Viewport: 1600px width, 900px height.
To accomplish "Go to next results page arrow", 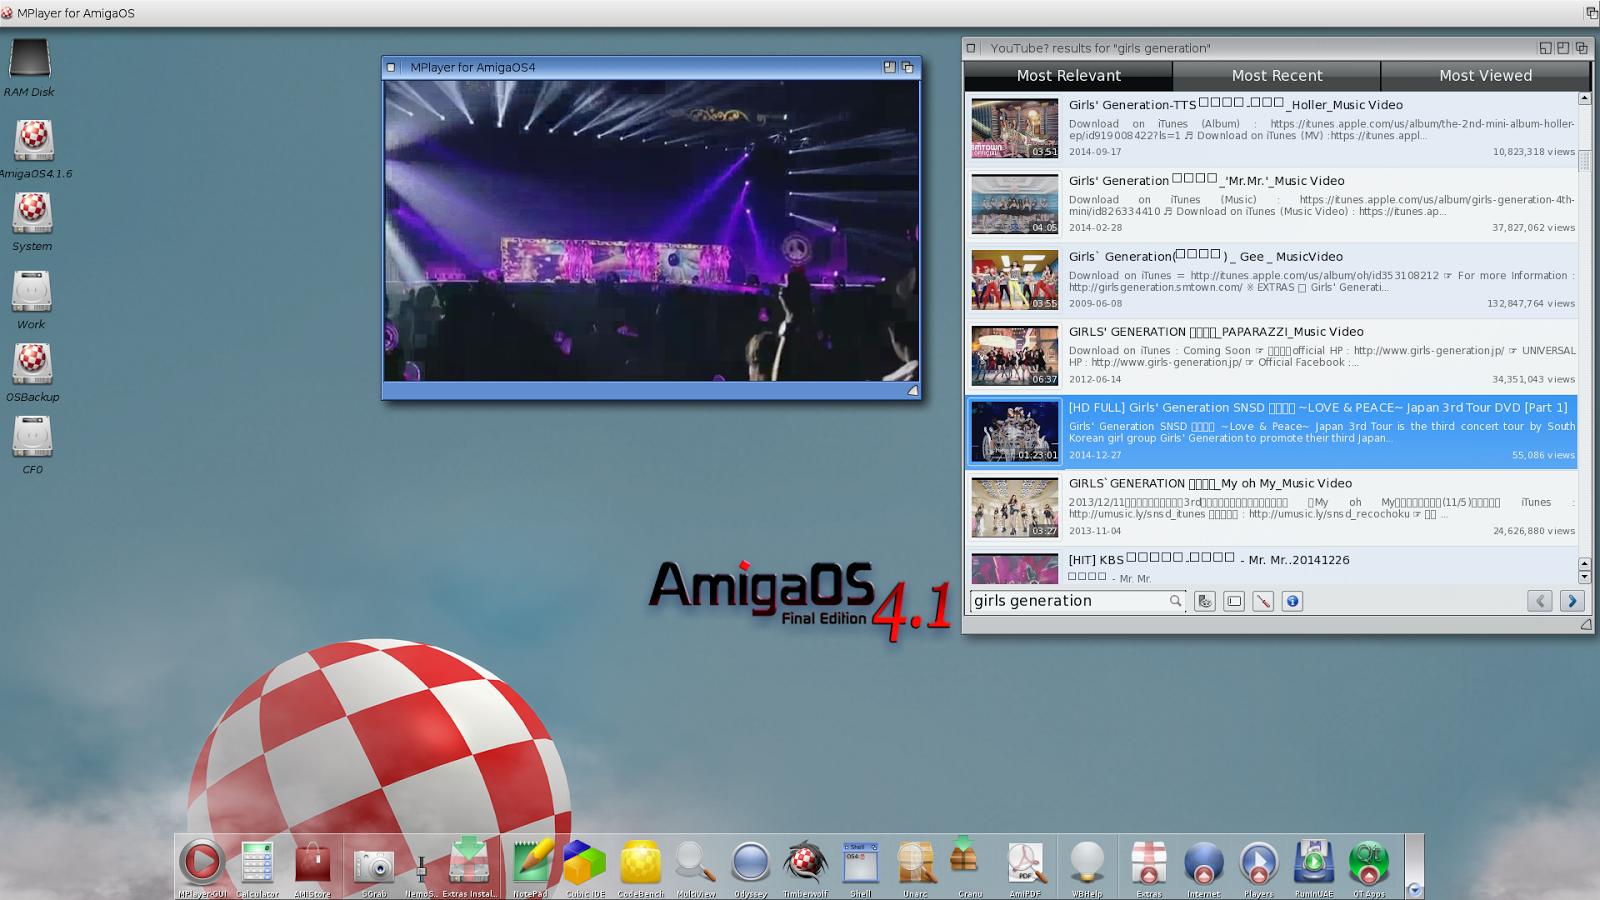I will tap(1572, 601).
